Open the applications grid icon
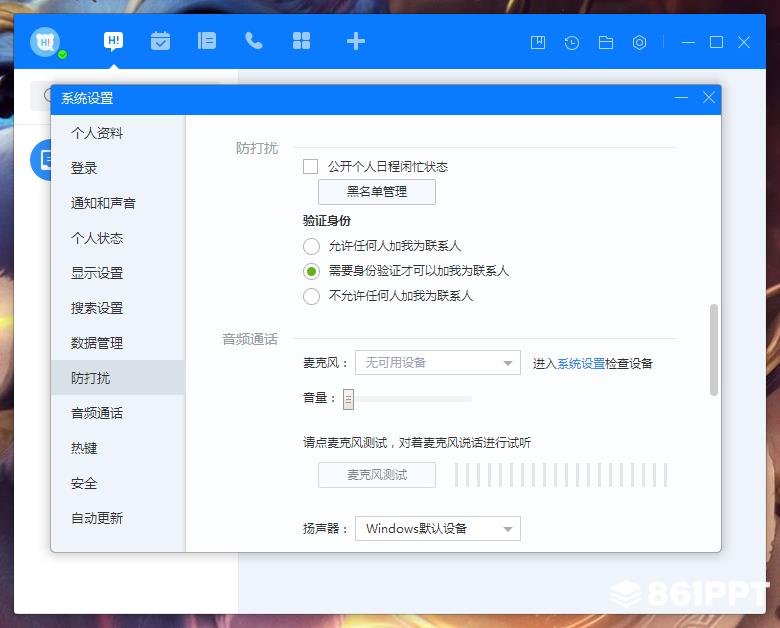The width and height of the screenshot is (780, 628). (x=301, y=41)
